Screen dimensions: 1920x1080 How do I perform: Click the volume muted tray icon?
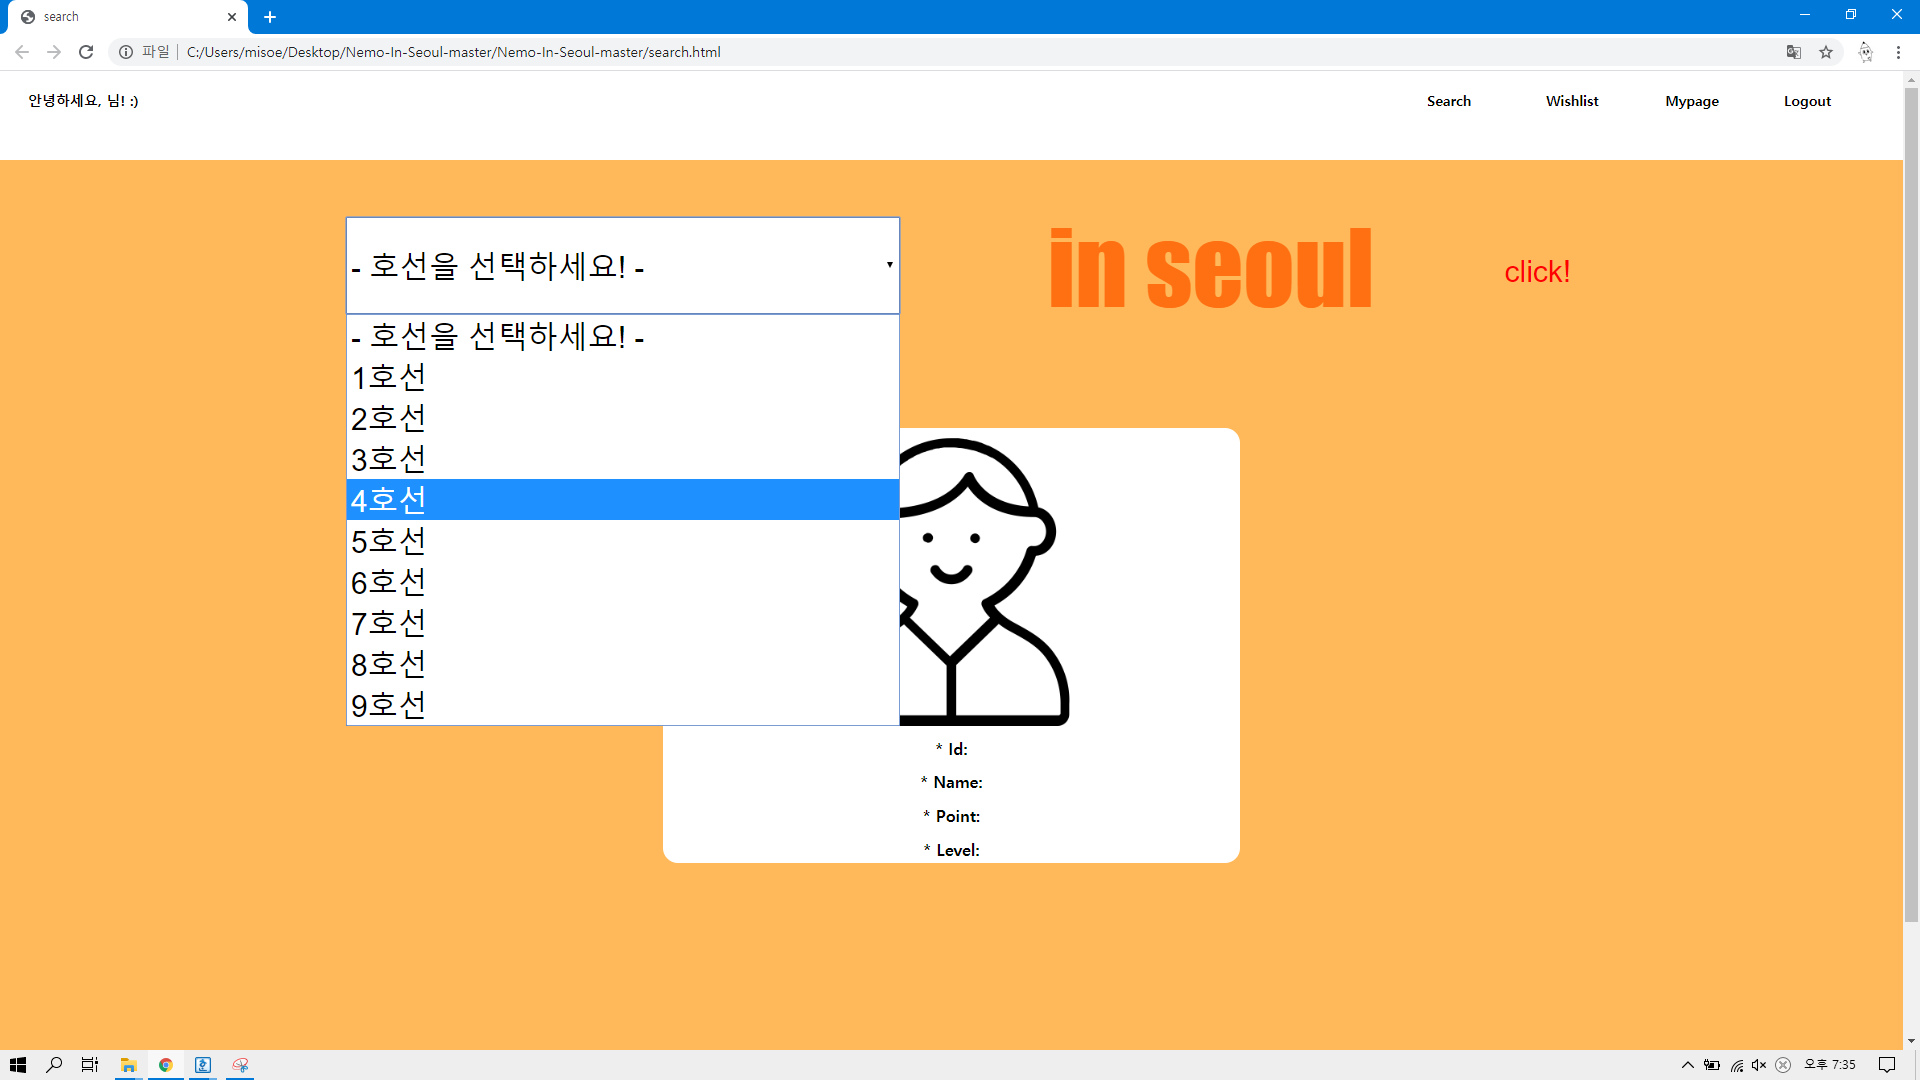pos(1759,1065)
